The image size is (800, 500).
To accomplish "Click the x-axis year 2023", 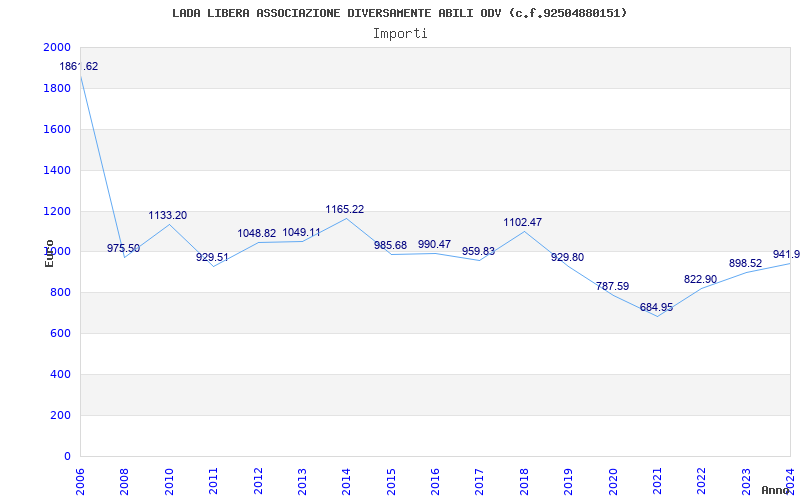I will tap(746, 482).
